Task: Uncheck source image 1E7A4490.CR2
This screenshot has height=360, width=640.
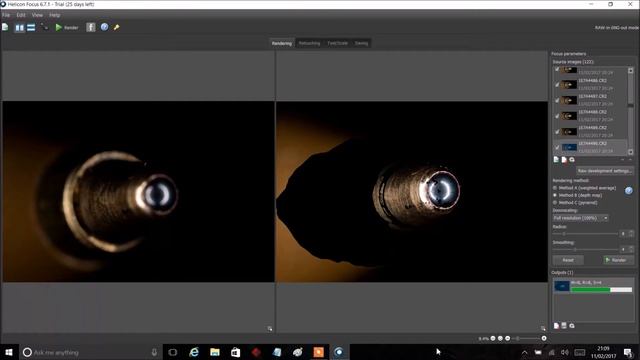Action: point(557,147)
